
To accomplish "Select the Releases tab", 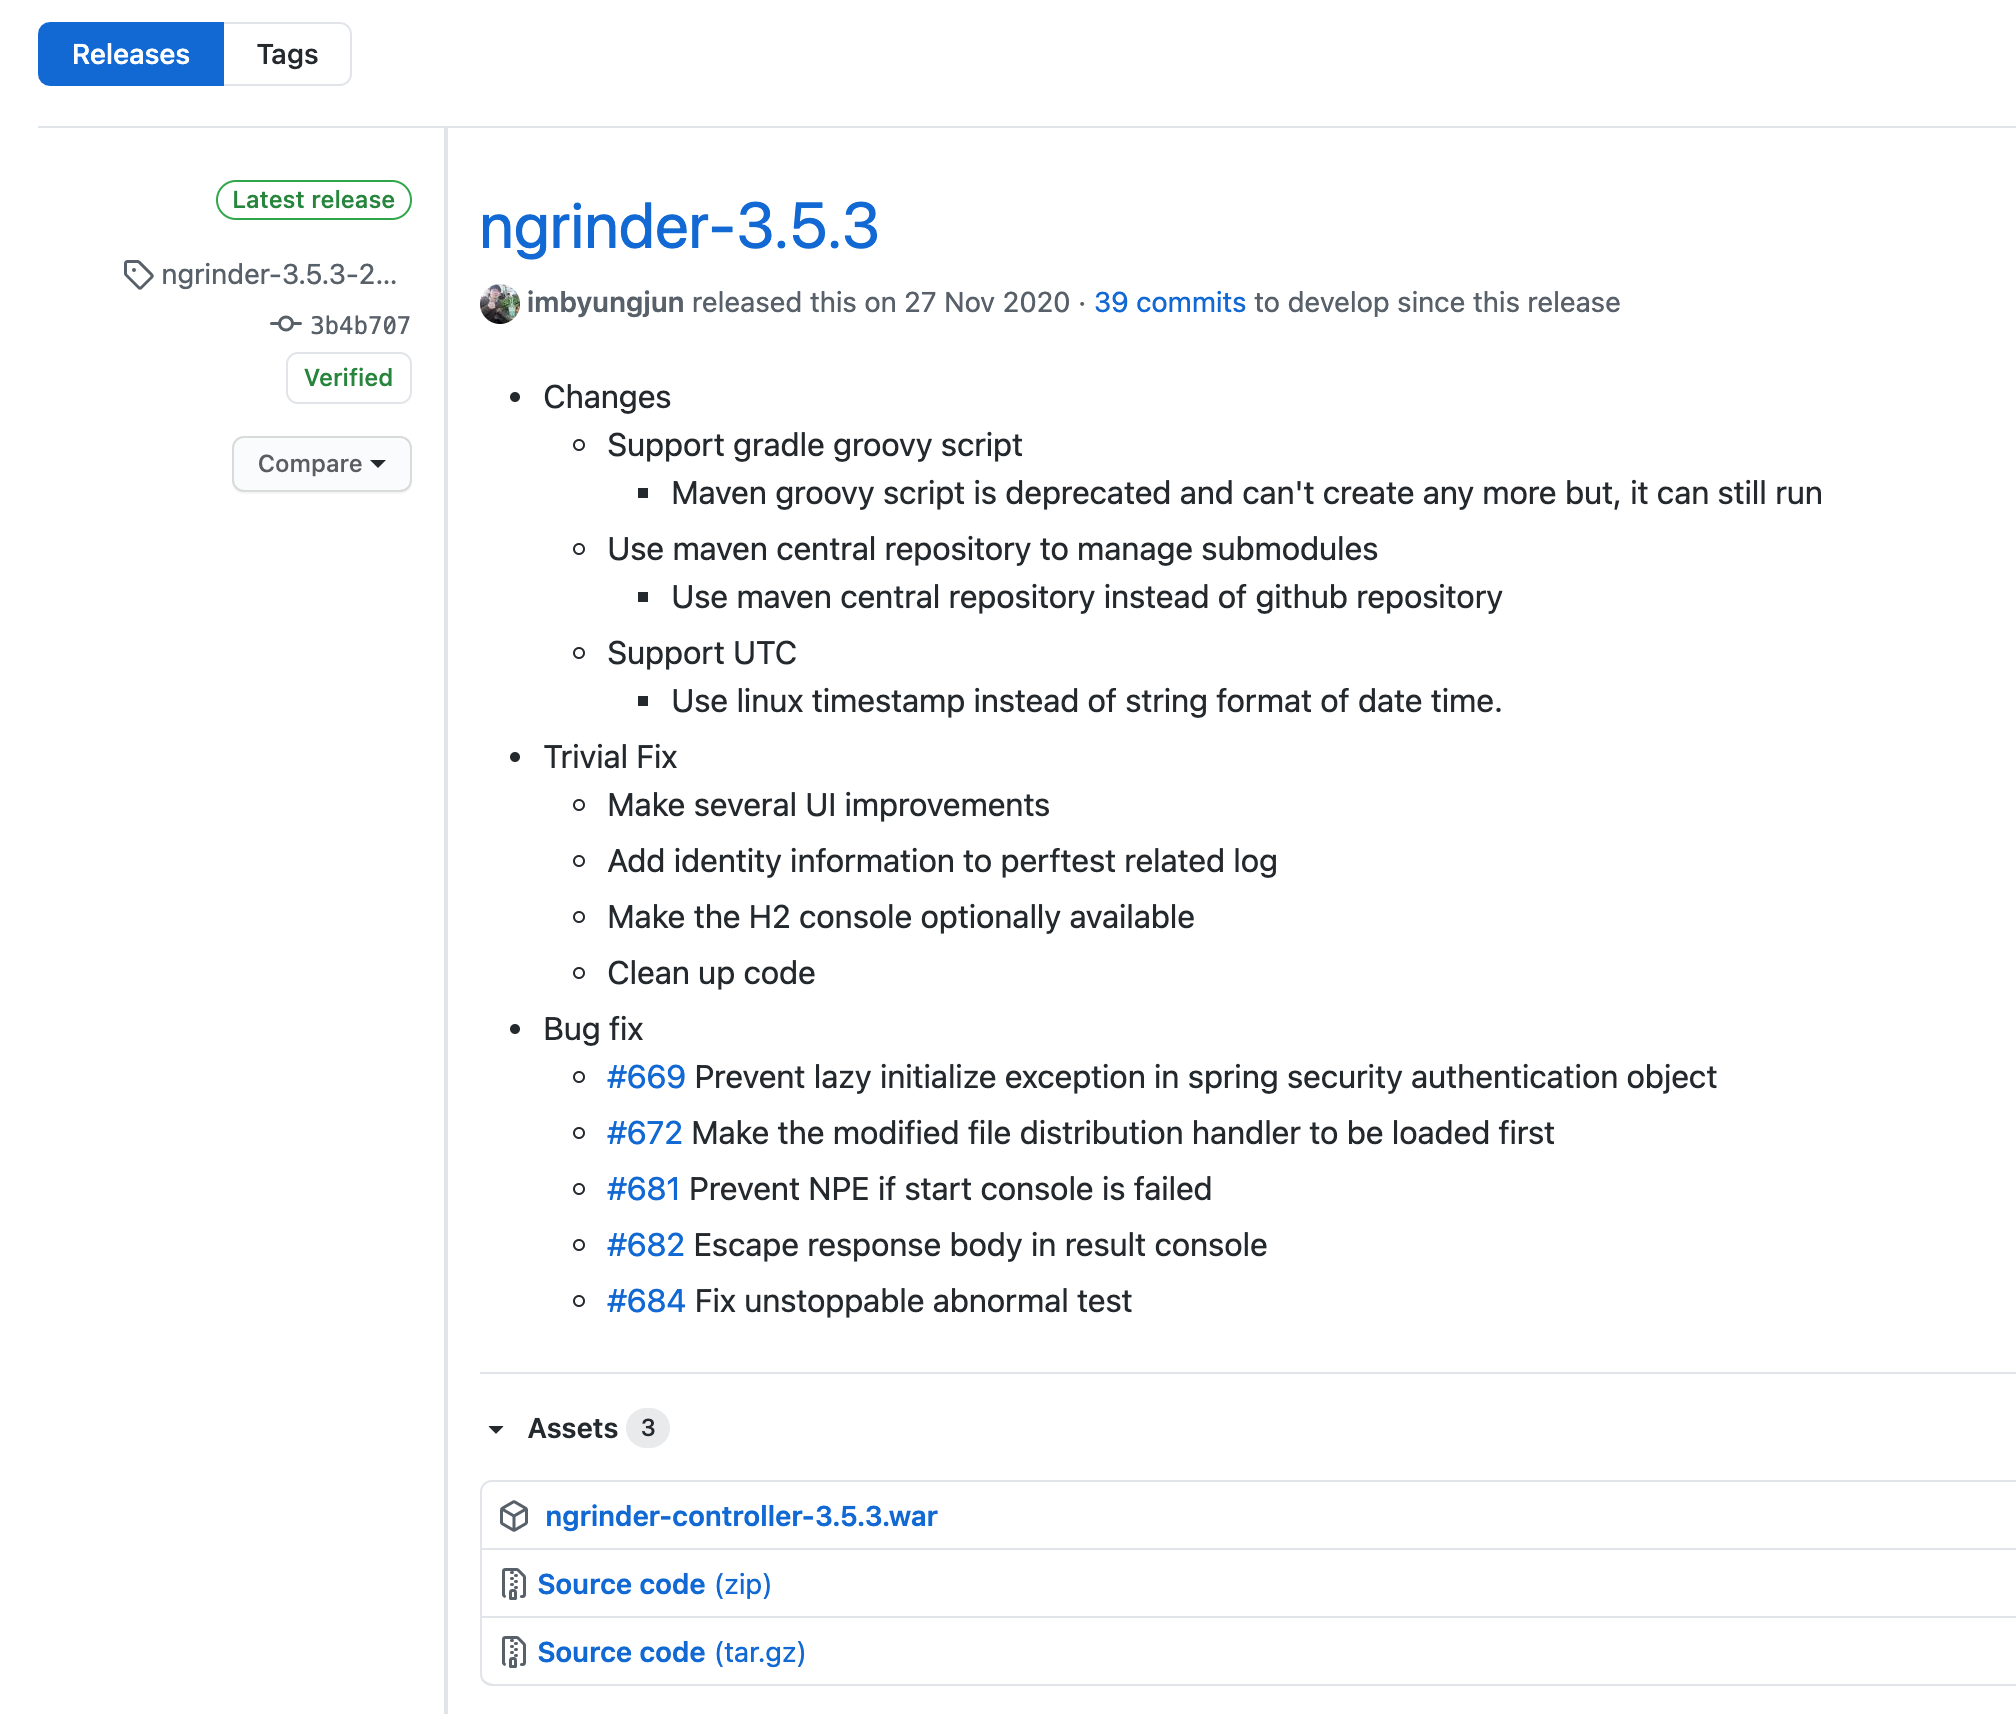I will tap(131, 54).
